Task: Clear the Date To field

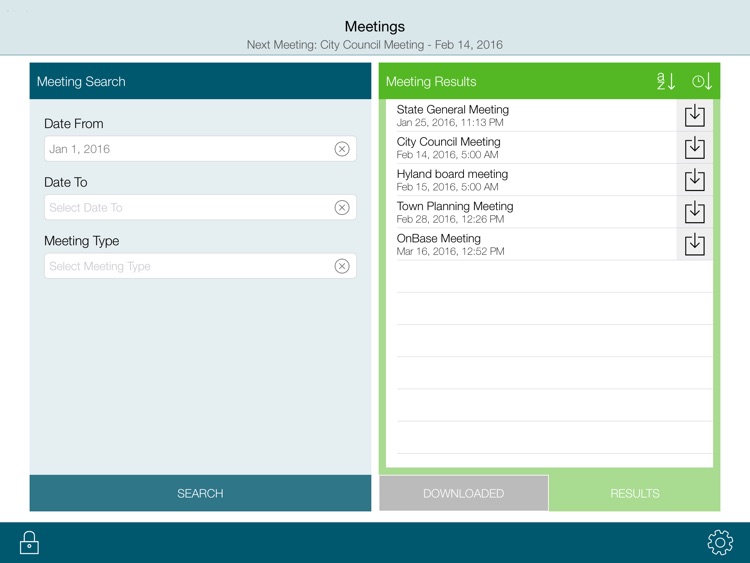Action: point(342,208)
